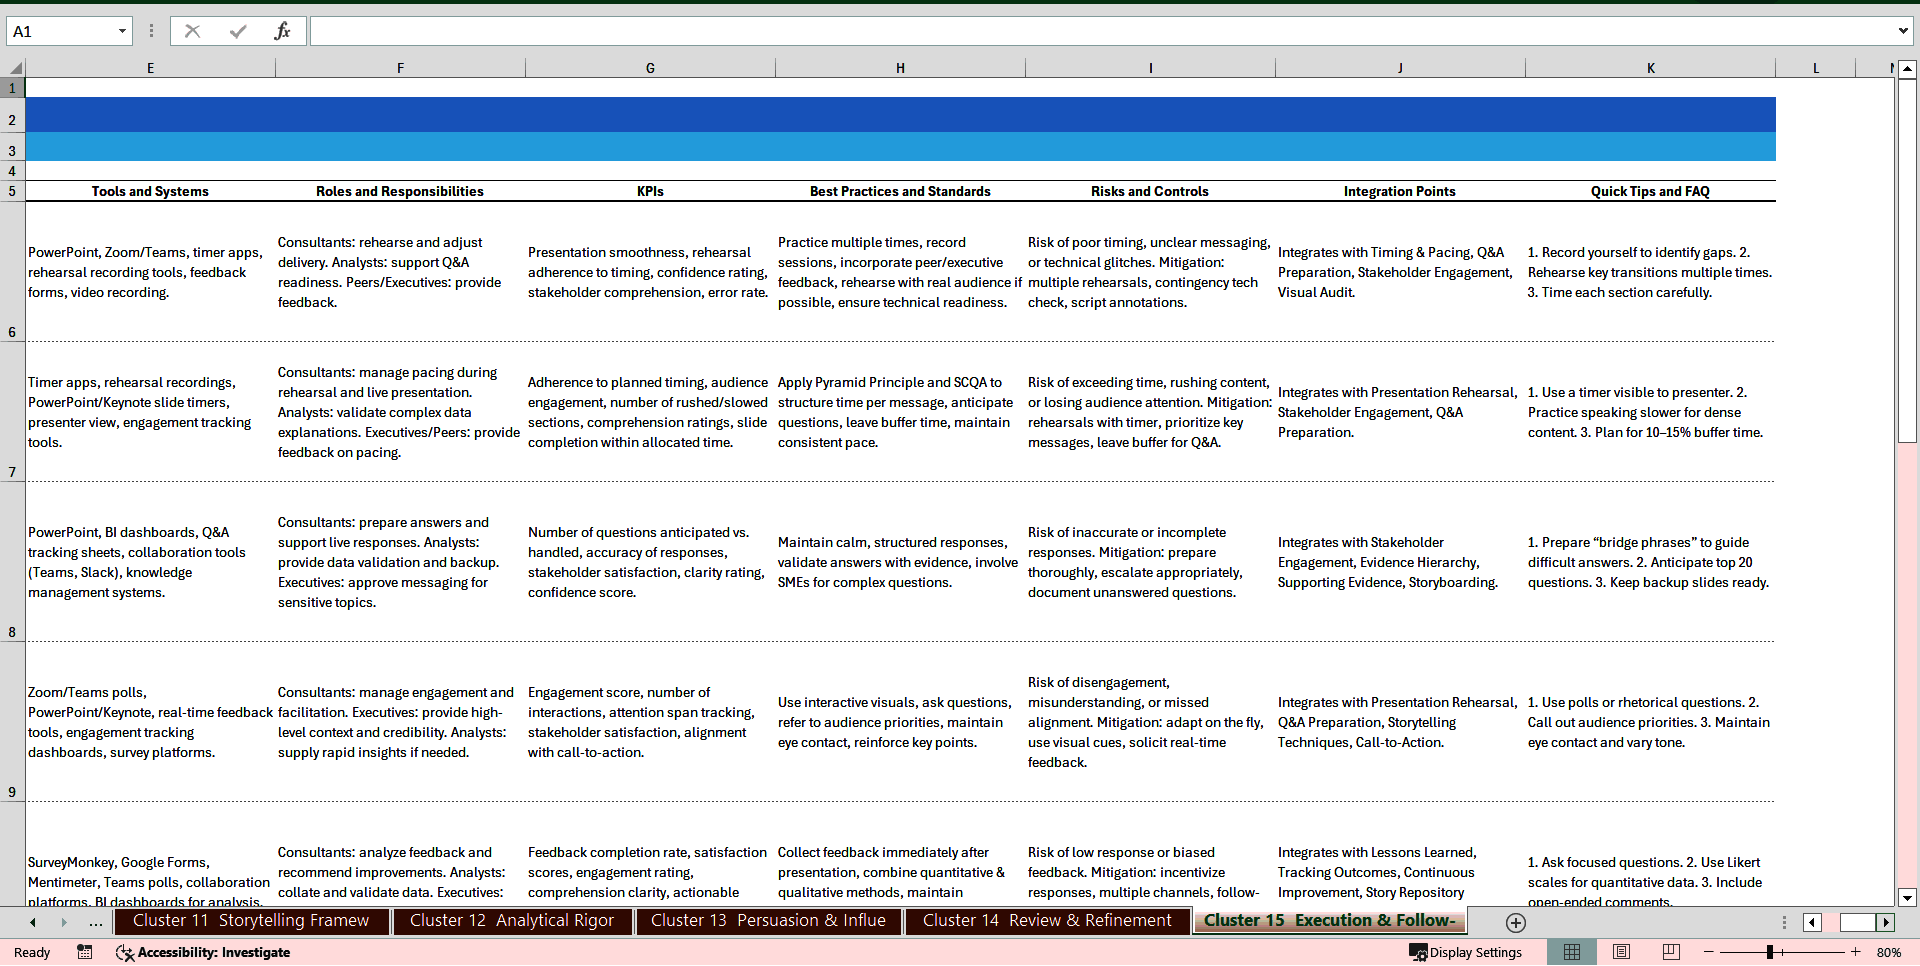Screen dimensions: 1920x966
Task: Select the Normal view icon
Action: [1572, 952]
